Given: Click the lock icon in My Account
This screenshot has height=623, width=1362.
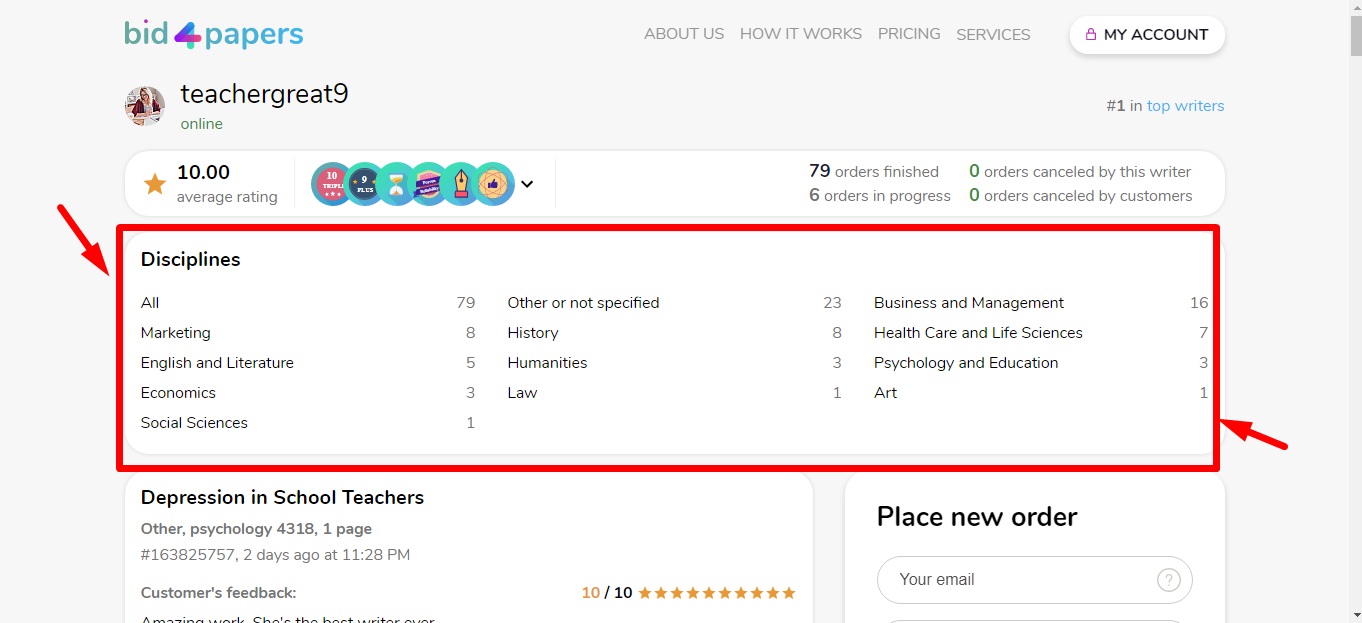Looking at the screenshot, I should [x=1091, y=34].
